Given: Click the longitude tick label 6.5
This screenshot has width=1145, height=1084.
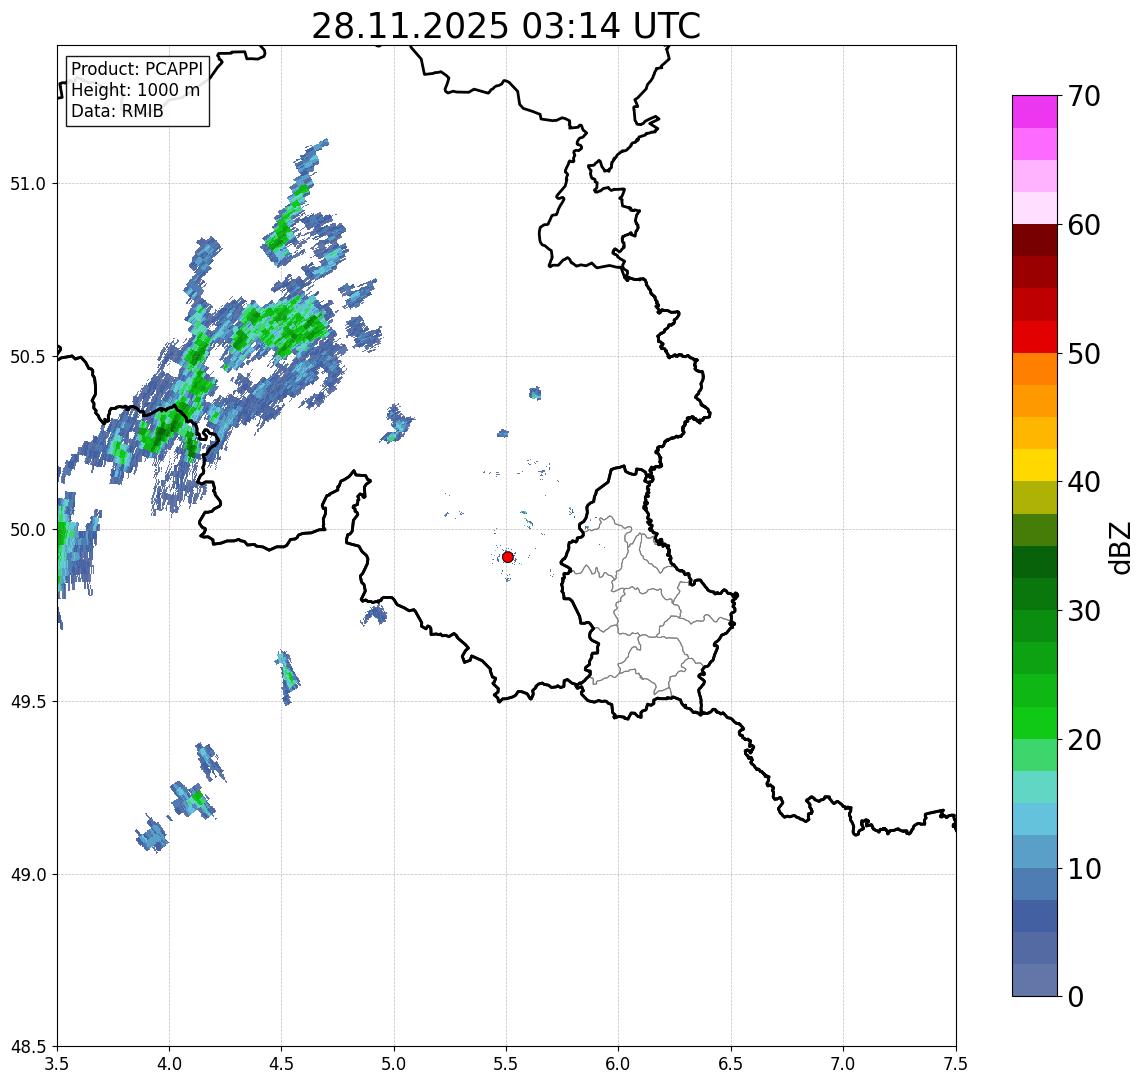Looking at the screenshot, I should click(732, 1064).
